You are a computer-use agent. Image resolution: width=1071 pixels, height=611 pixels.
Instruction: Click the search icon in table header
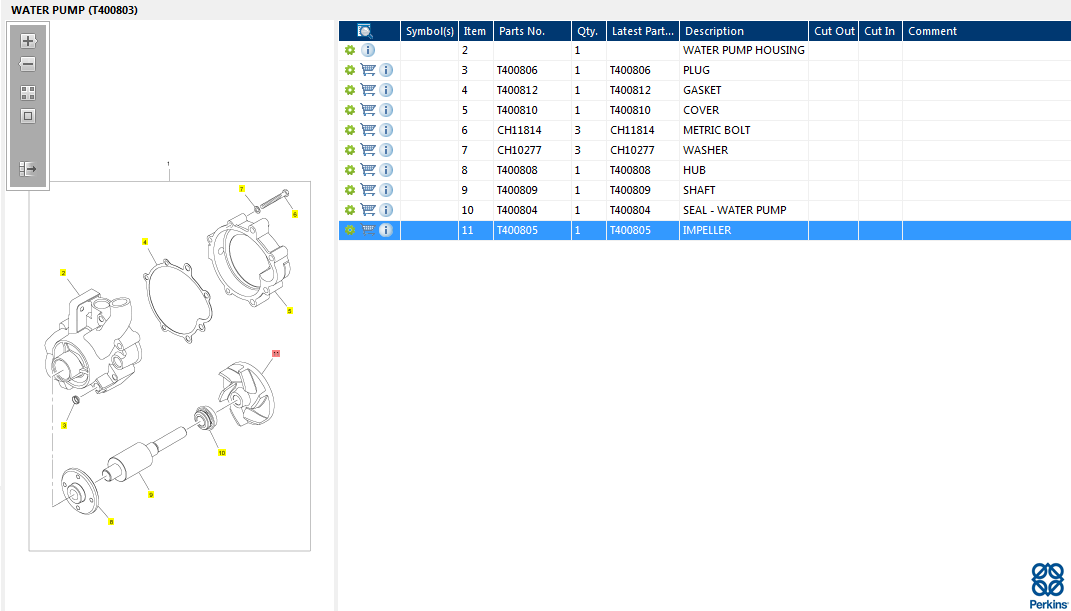(x=365, y=31)
